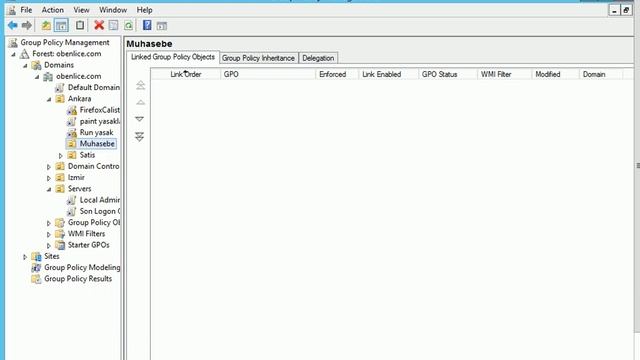The image size is (640, 360).
Task: Click the Show/Hide Action Pane icon
Action: (162, 26)
